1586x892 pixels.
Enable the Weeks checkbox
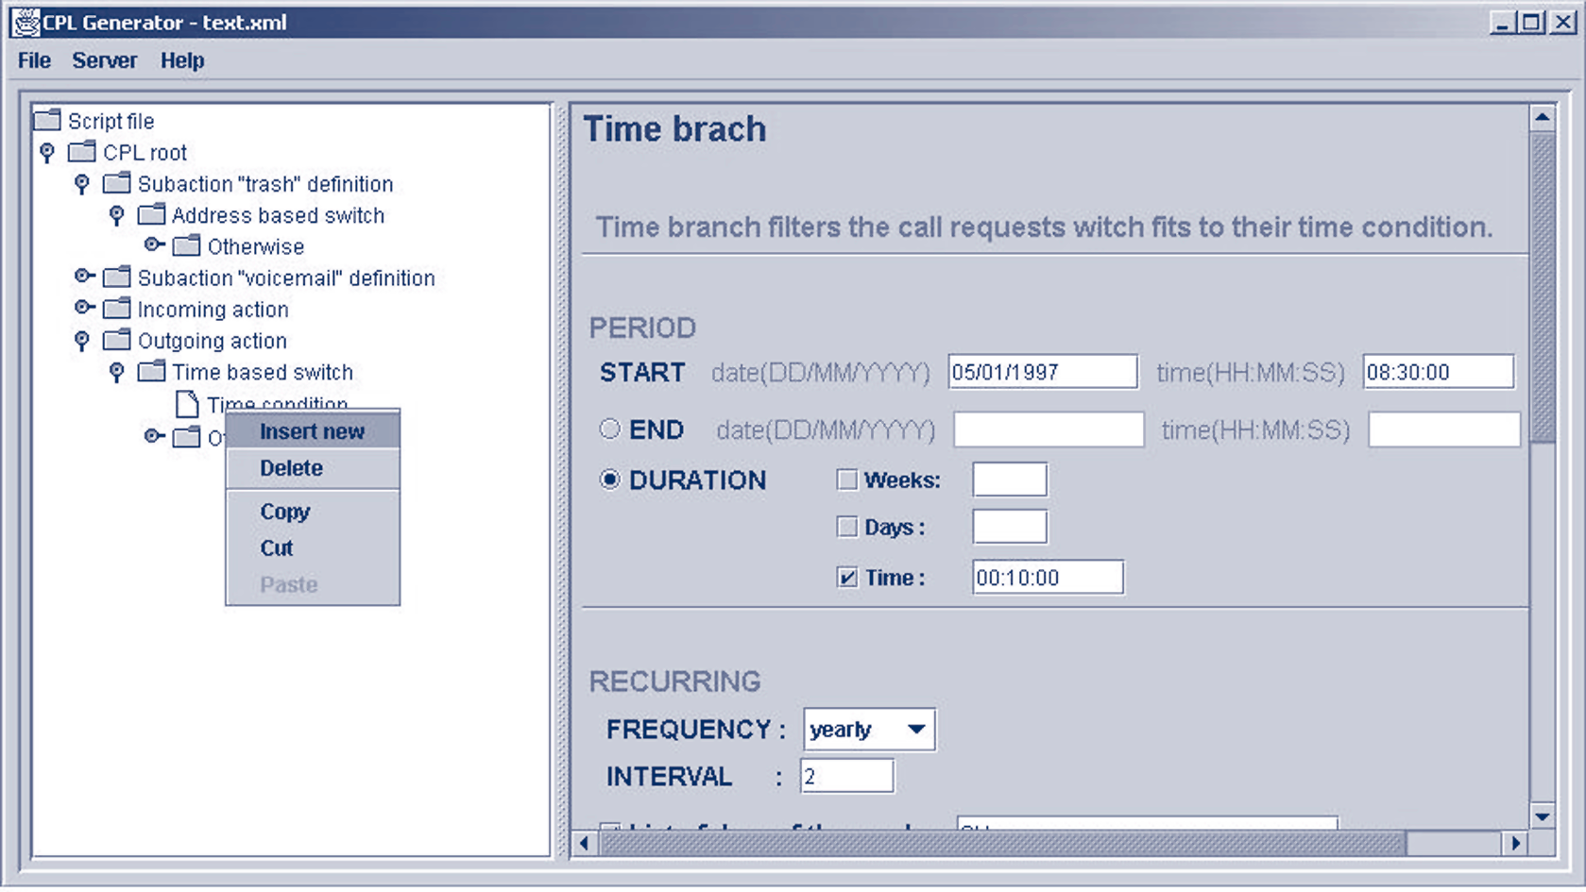(847, 480)
